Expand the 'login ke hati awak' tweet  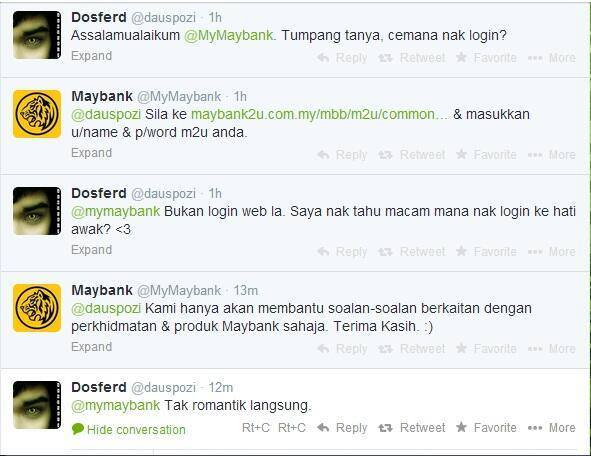(x=92, y=250)
